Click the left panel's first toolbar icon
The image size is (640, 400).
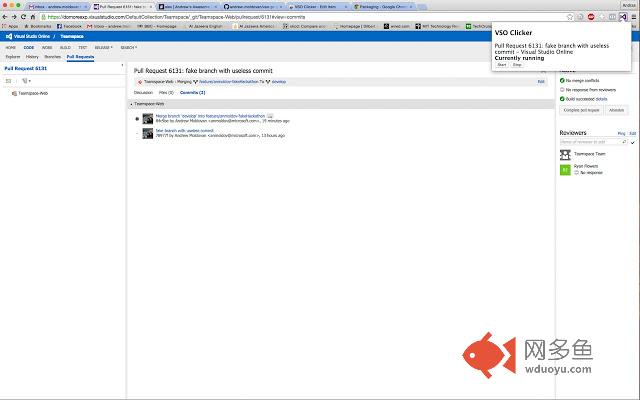pos(8,81)
